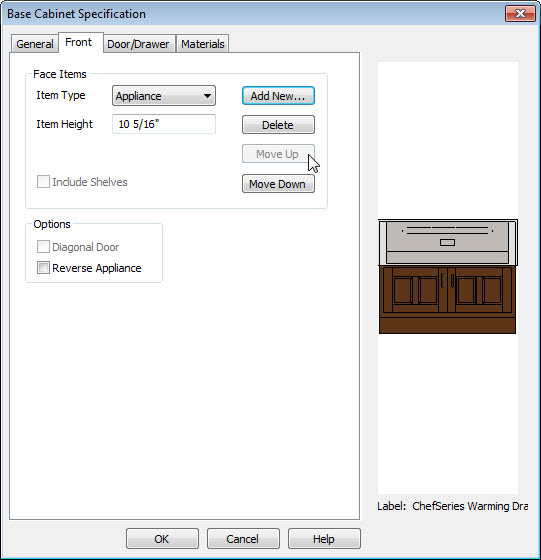Open Help for this dialog
541x560 pixels.
(324, 539)
